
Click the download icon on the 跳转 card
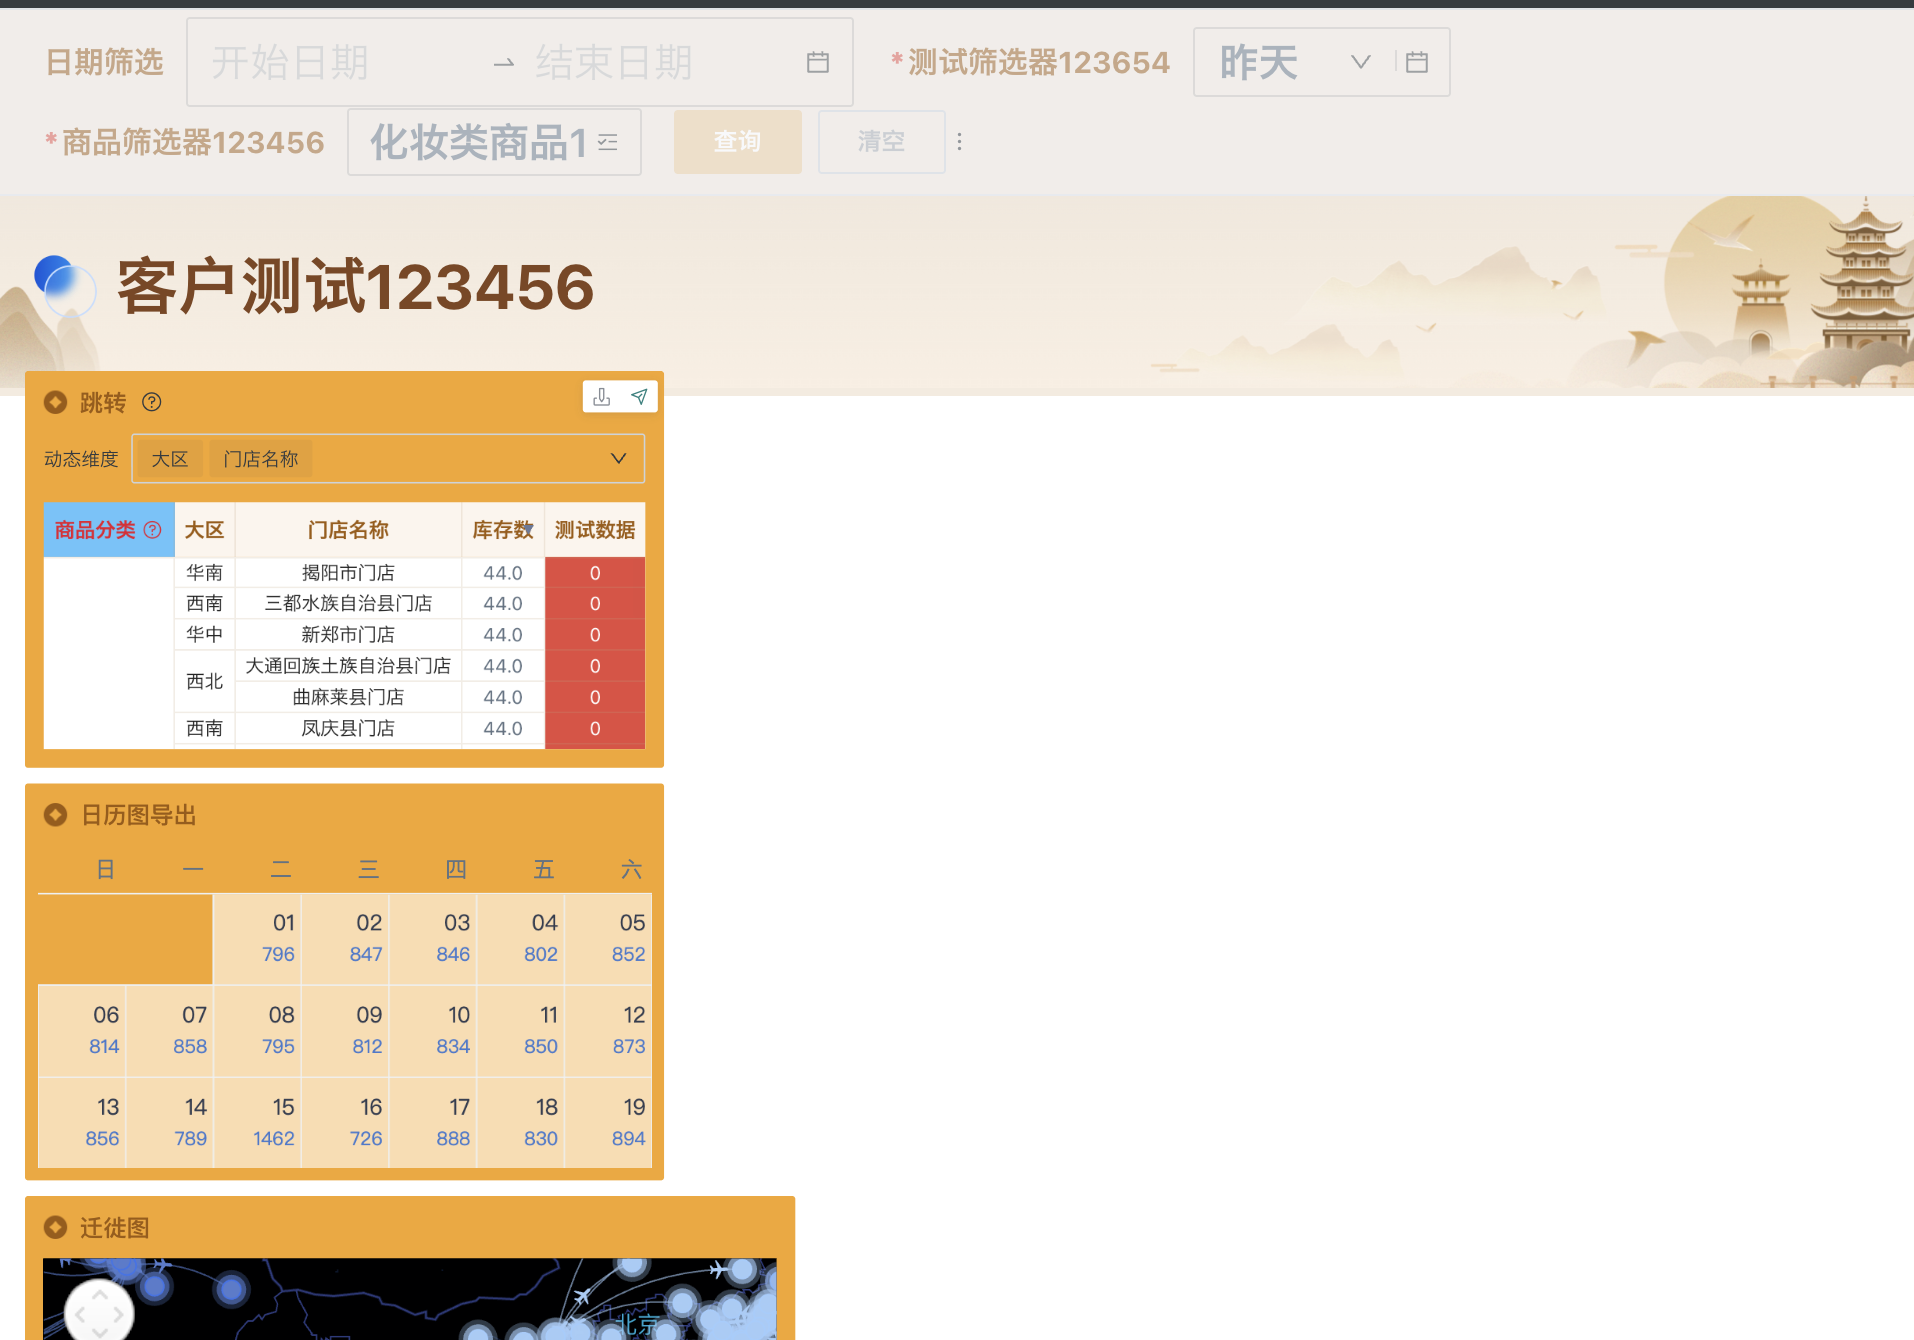click(601, 396)
